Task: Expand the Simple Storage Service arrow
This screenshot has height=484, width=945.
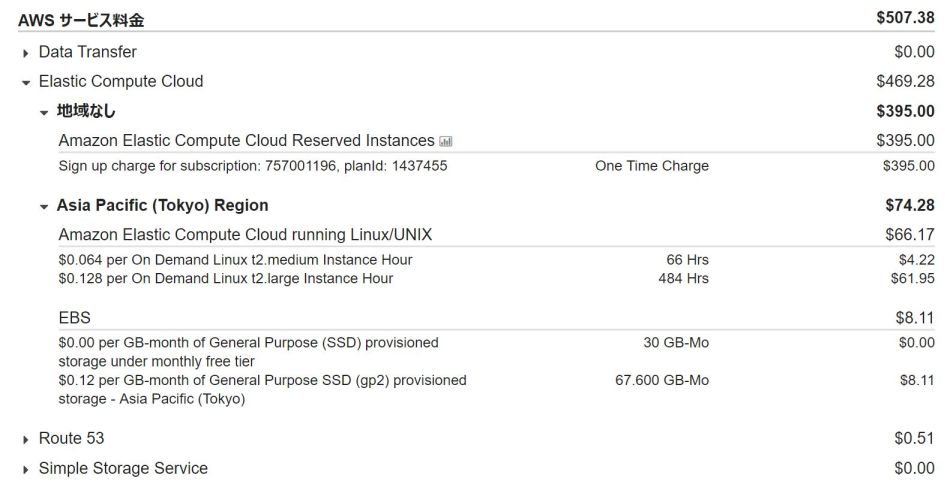Action: pos(26,469)
